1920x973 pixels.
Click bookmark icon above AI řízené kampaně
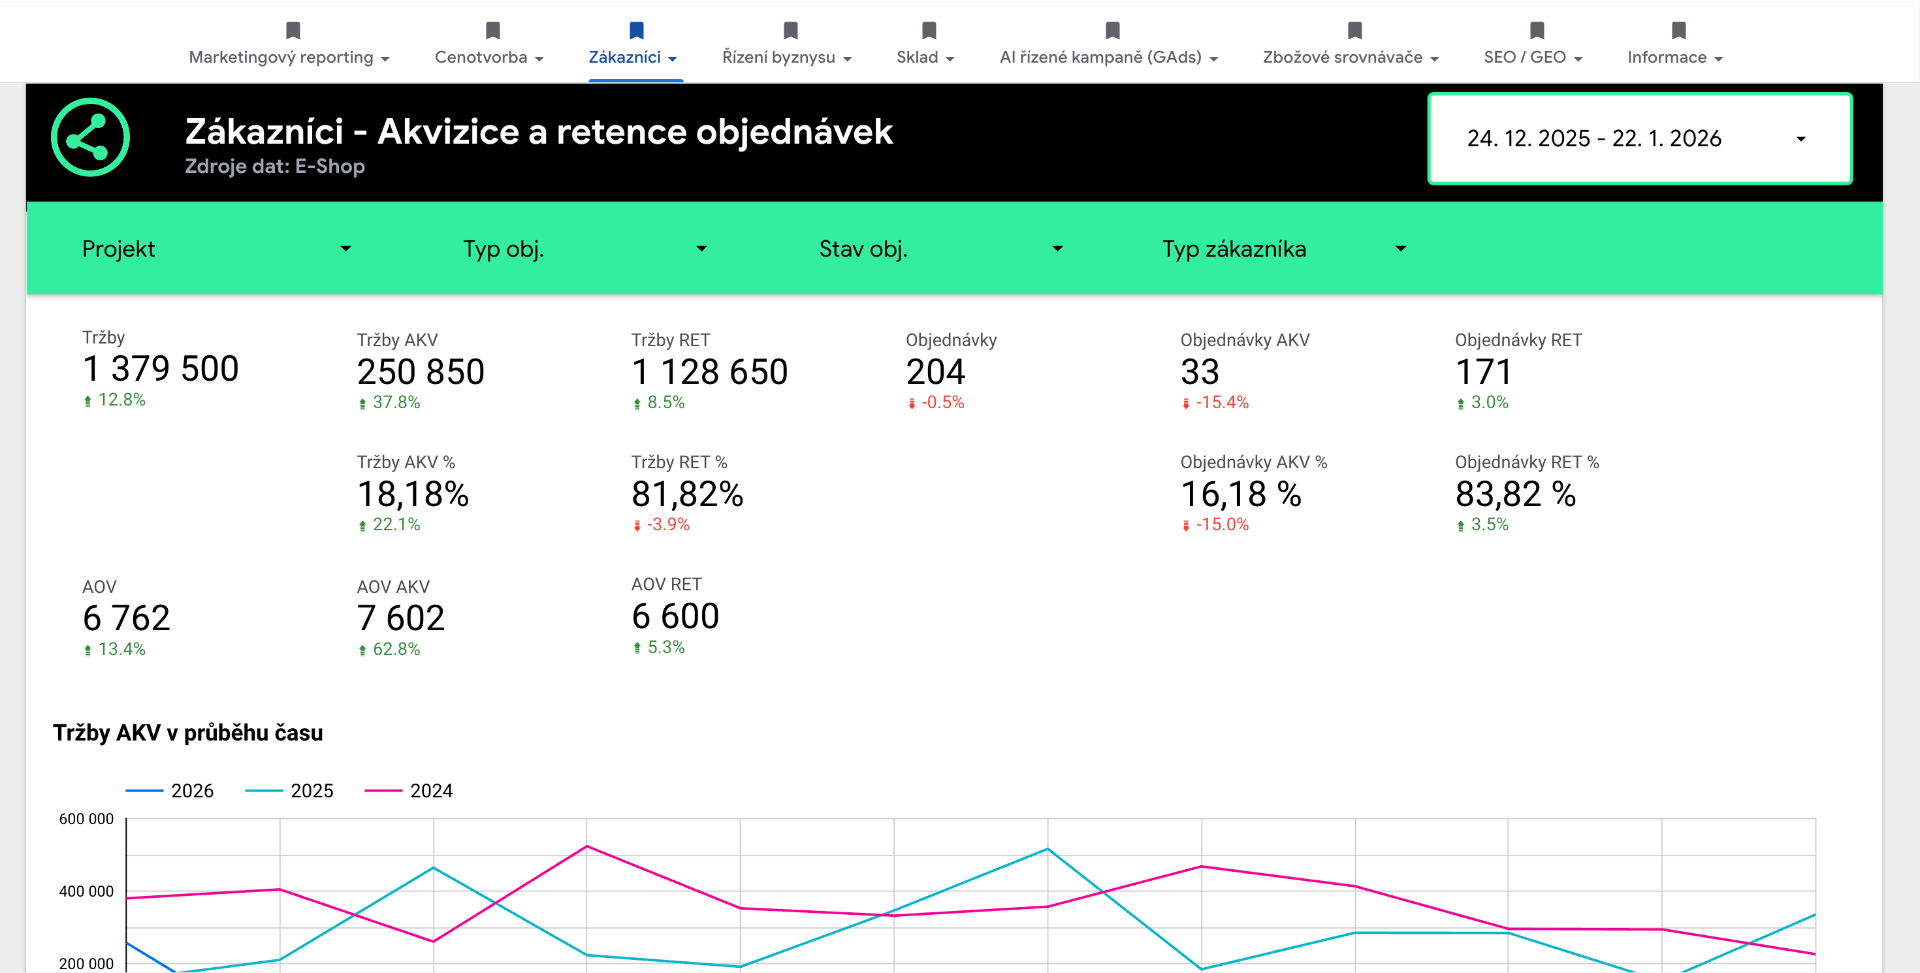tap(1113, 30)
